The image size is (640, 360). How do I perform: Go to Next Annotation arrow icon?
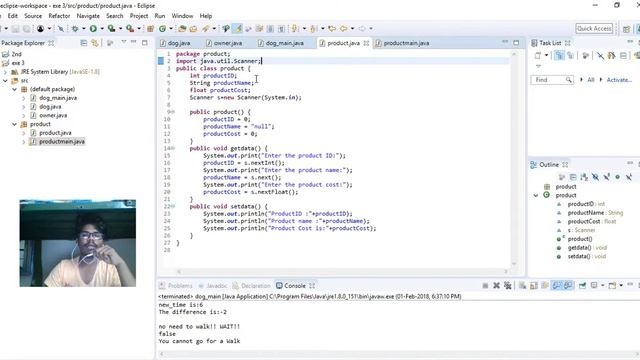[295, 29]
